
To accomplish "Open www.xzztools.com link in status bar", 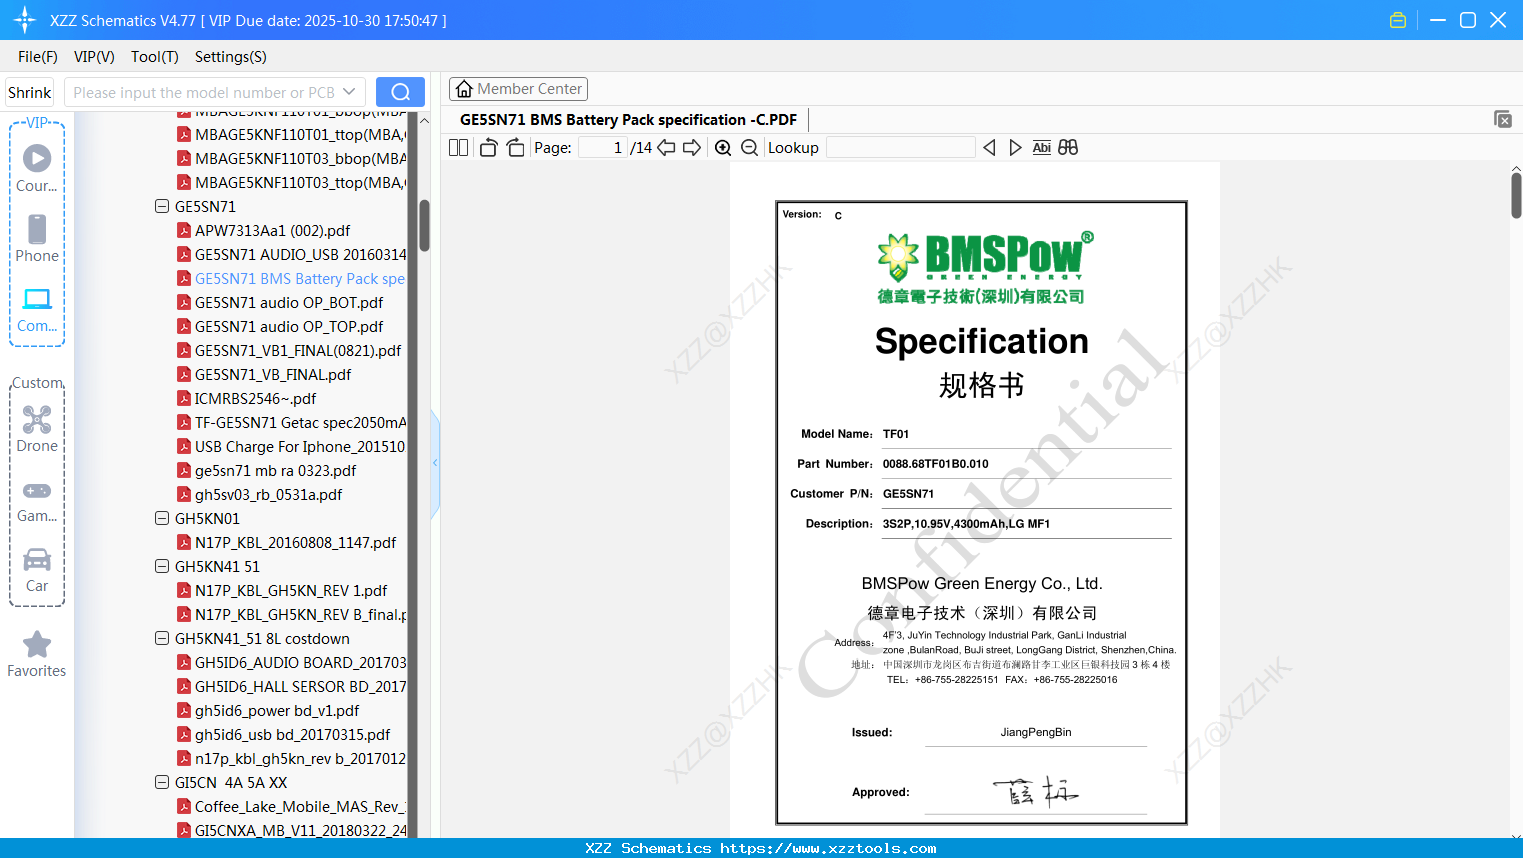I will 828,848.
